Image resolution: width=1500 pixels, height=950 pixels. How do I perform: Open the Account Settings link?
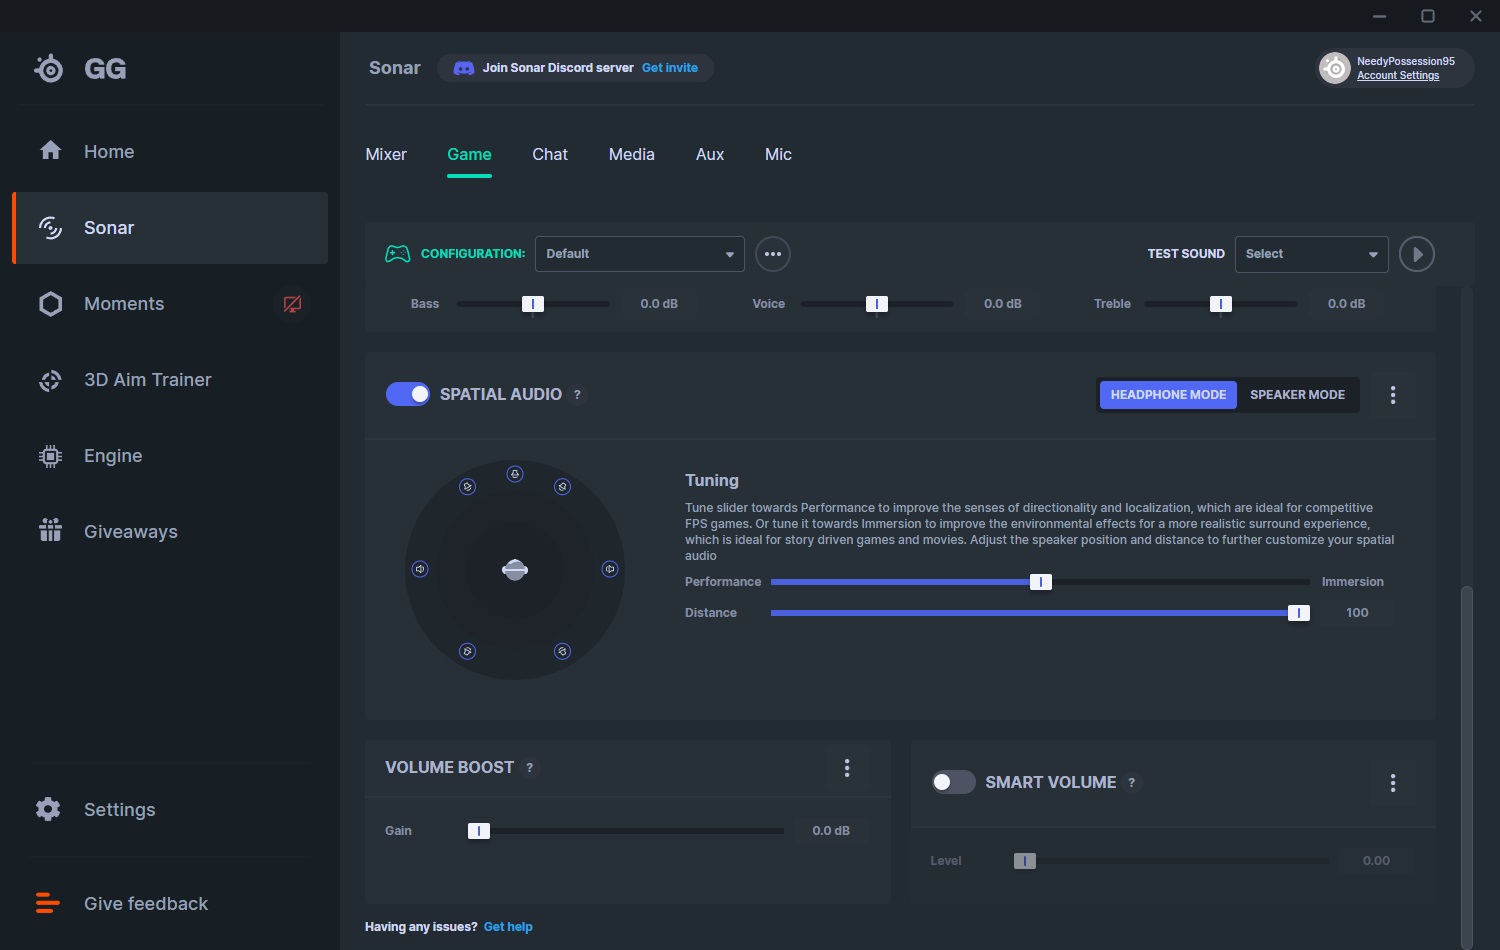coord(1398,76)
